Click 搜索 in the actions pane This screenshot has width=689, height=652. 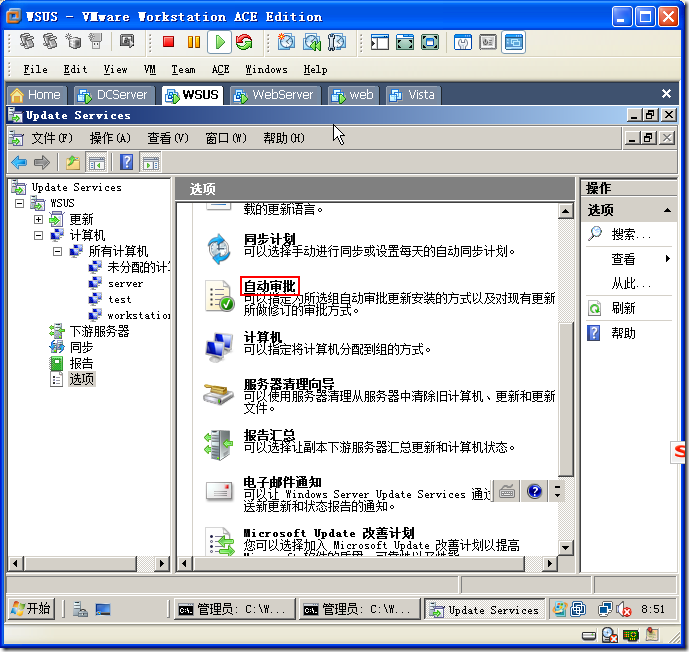coord(631,234)
